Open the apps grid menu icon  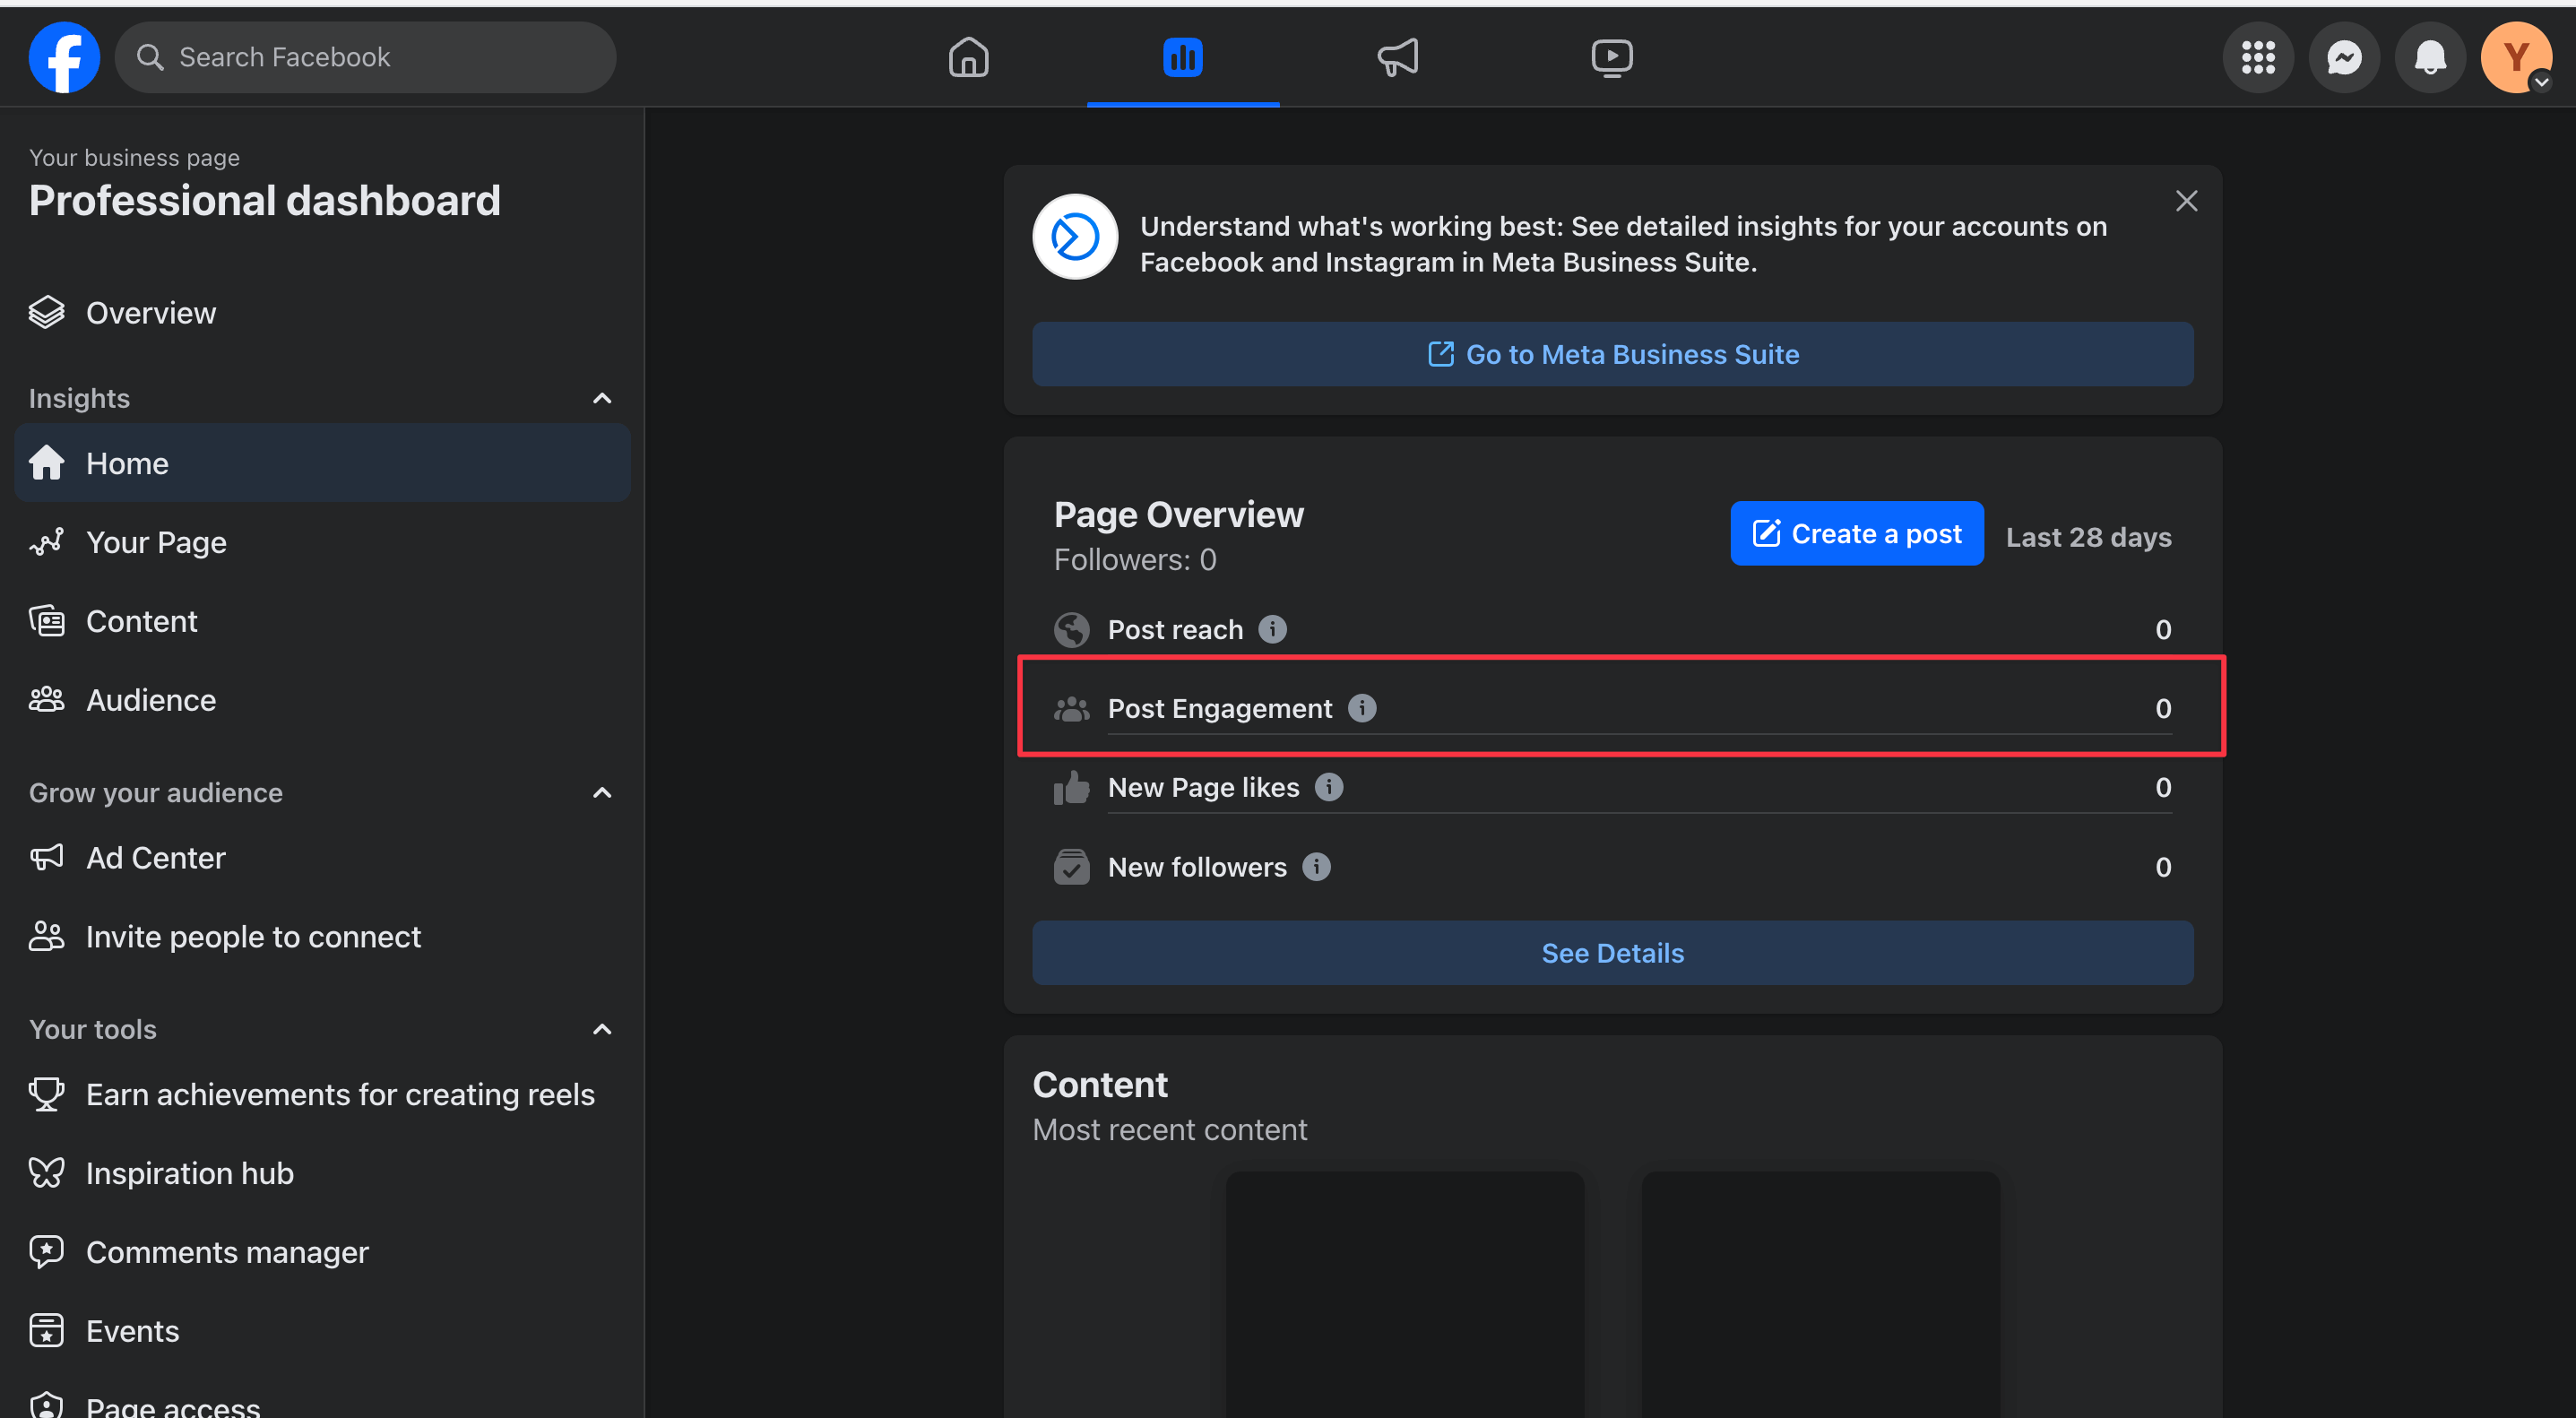coord(2257,57)
